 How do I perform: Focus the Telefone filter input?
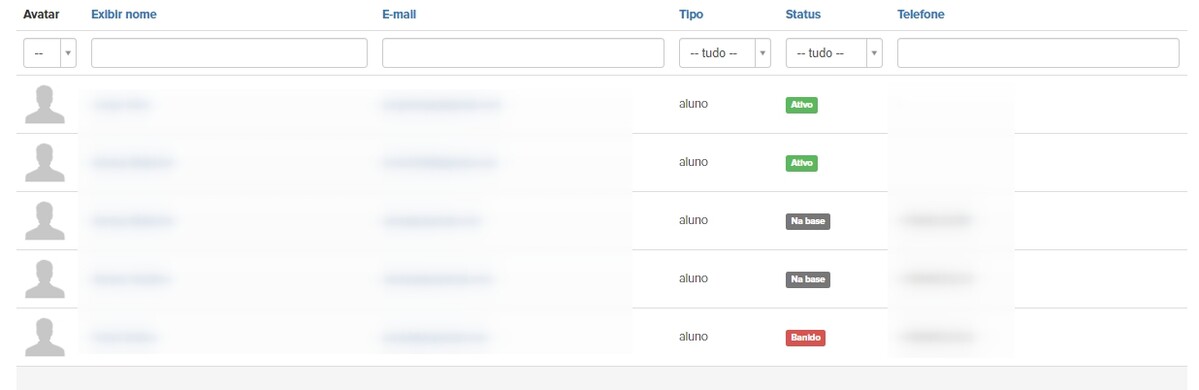pos(1038,53)
